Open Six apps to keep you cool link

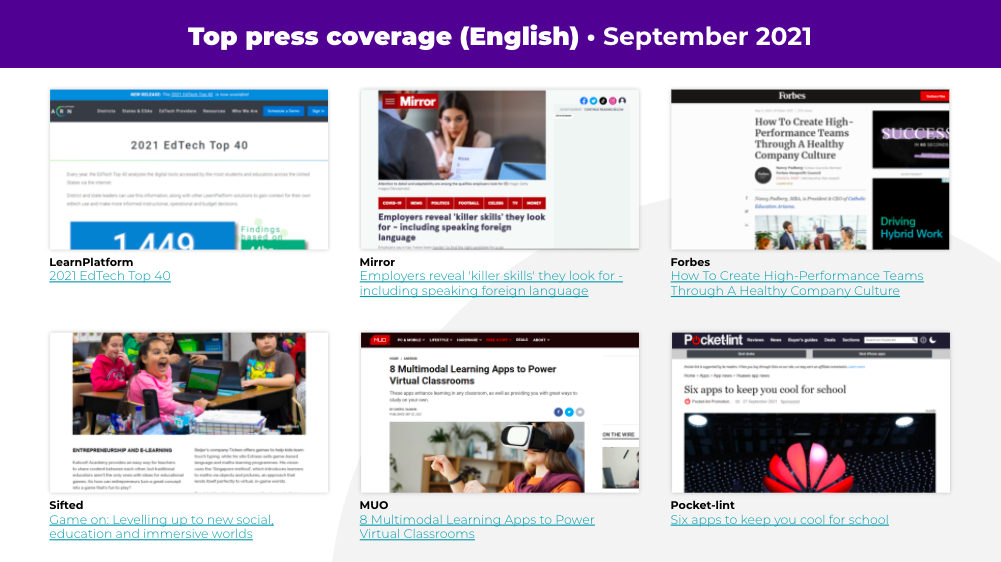click(x=779, y=520)
